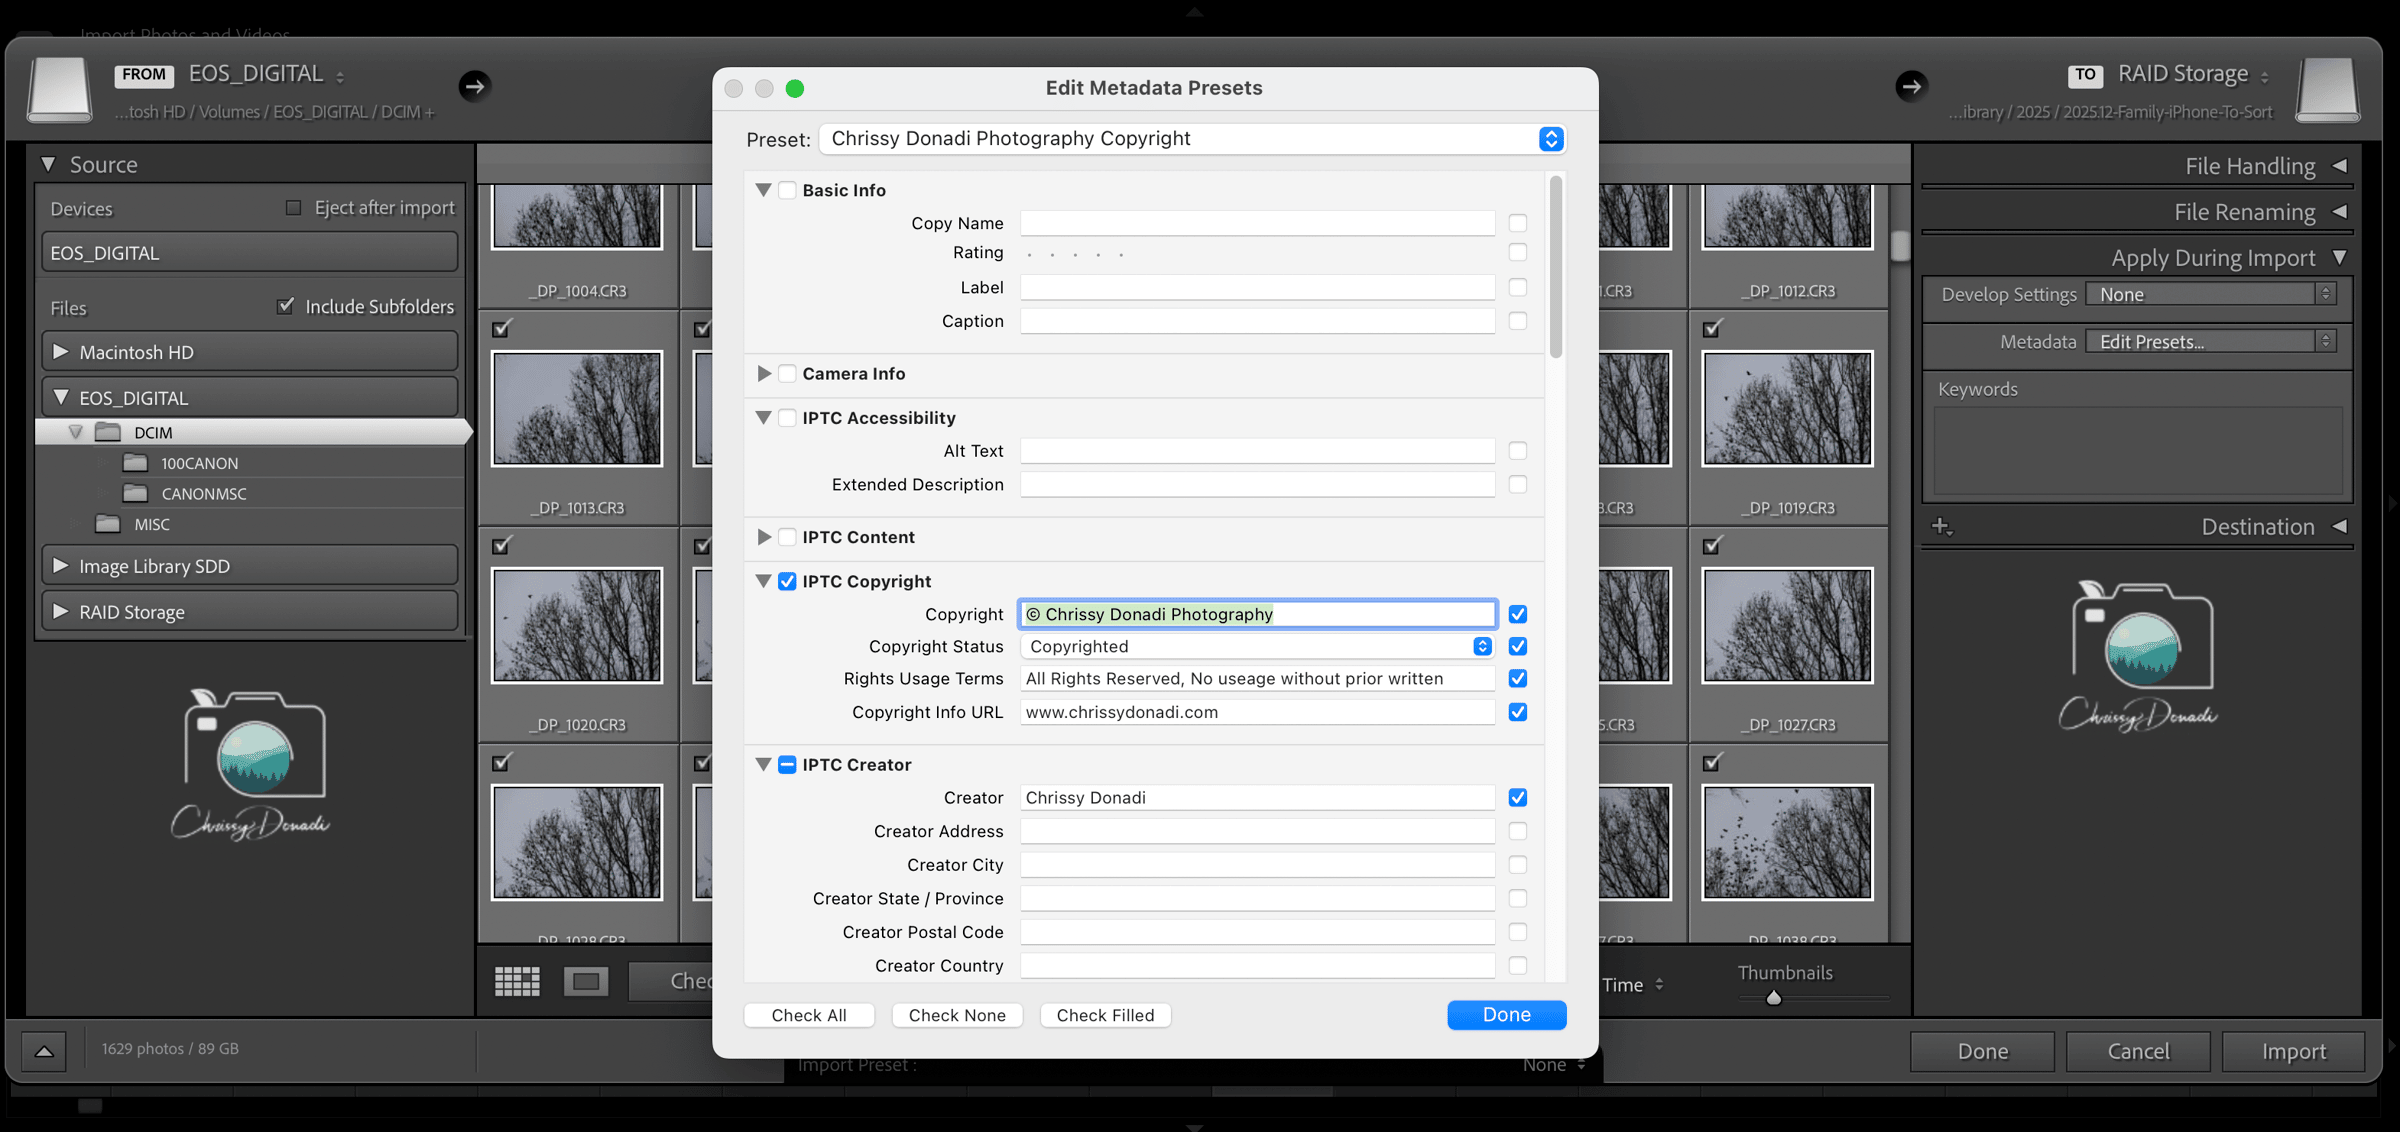Click the source arrow button beside EOS_DIGITAL
The image size is (2400, 1132).
[x=474, y=86]
